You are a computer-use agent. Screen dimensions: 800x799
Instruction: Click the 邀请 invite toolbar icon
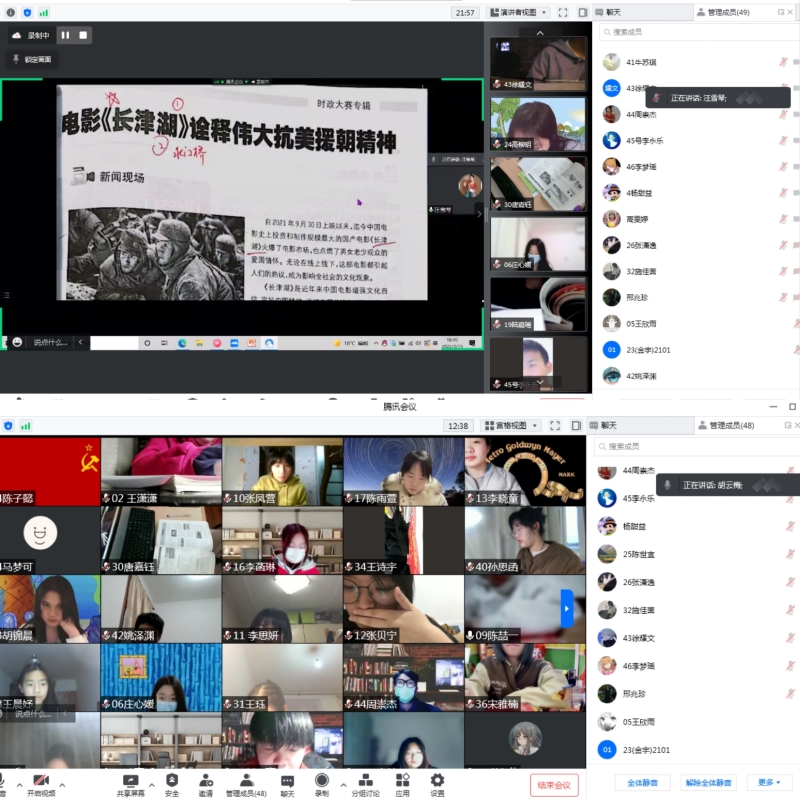(206, 785)
